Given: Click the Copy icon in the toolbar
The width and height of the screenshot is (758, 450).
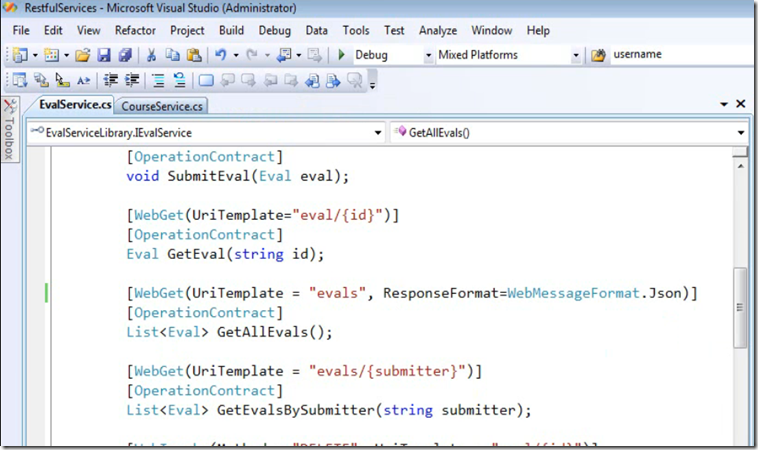Looking at the screenshot, I should pos(173,55).
